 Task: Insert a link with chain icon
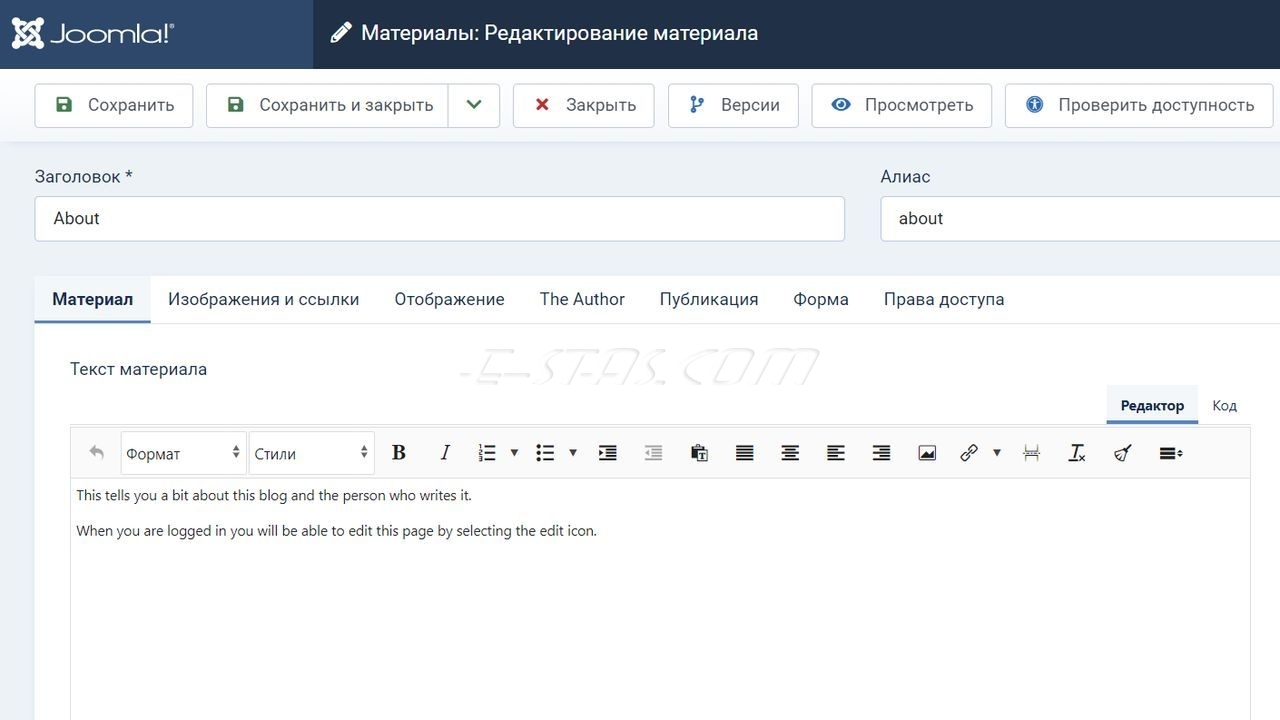point(969,453)
